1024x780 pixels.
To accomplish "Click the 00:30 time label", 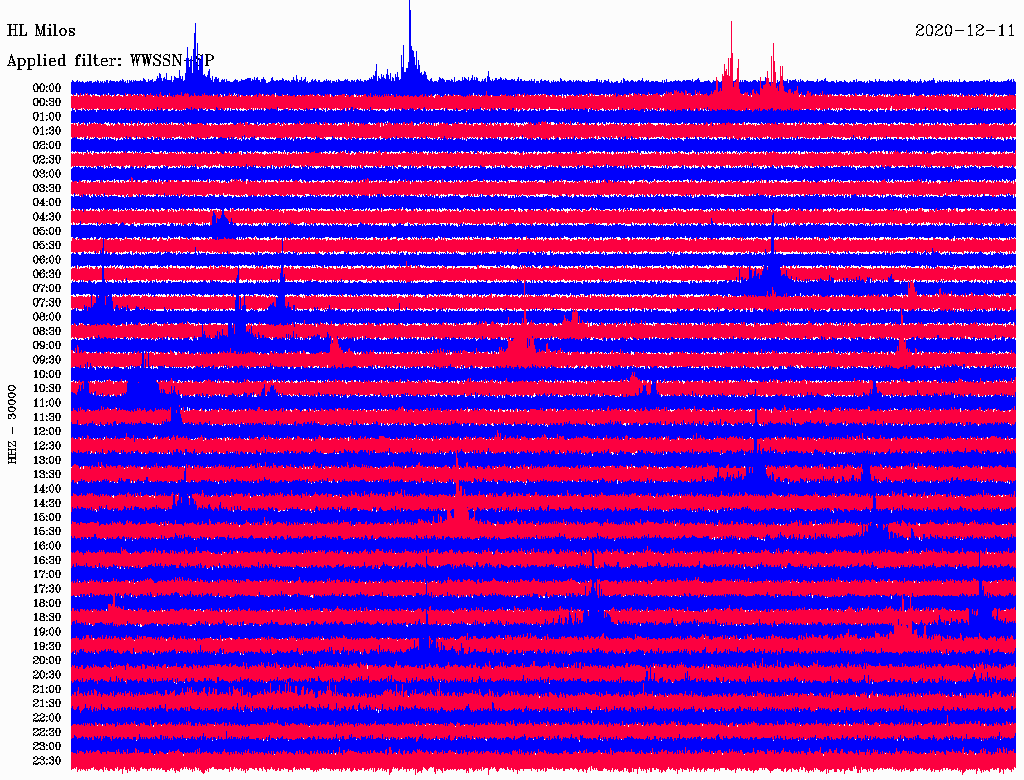I will [47, 103].
